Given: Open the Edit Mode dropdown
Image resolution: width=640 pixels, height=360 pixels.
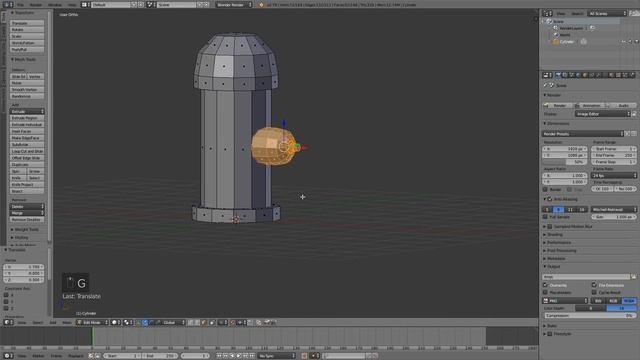Looking at the screenshot, I should [x=93, y=322].
